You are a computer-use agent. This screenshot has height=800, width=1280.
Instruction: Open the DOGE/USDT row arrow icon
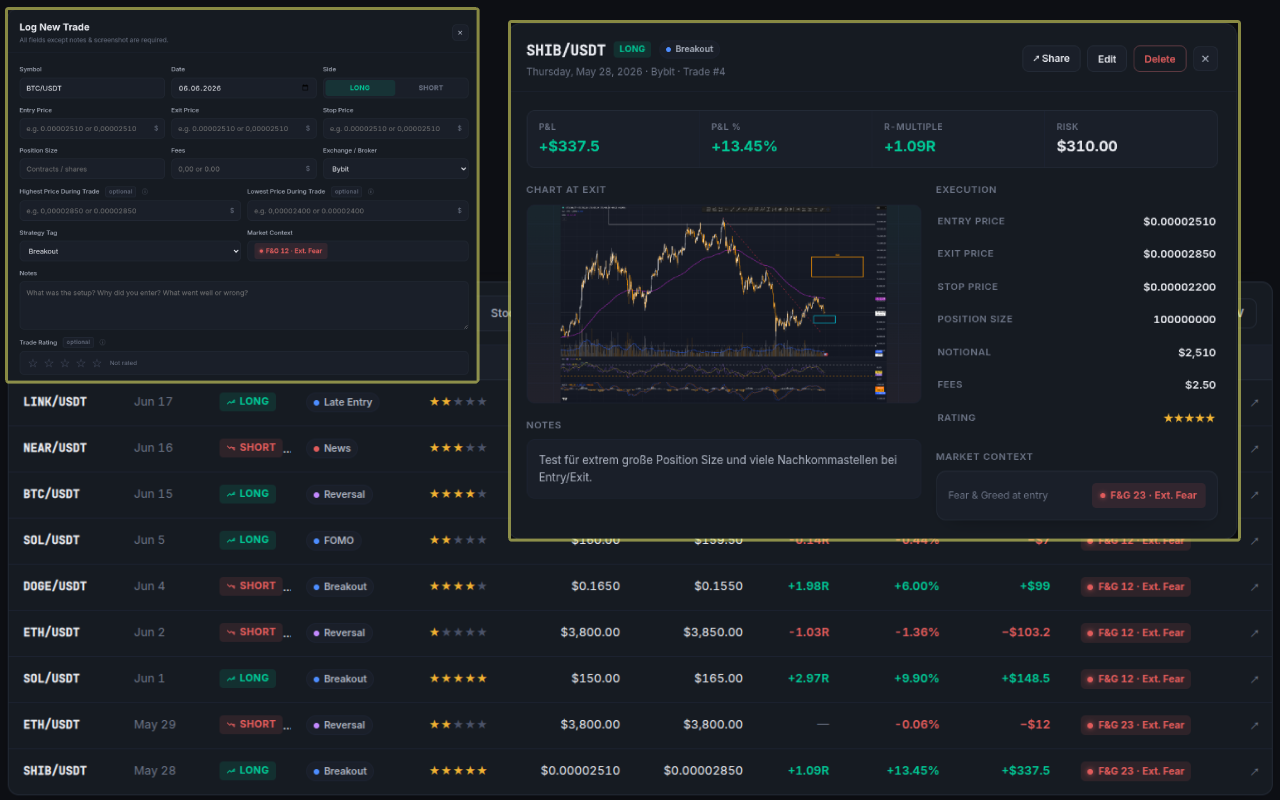tap(1254, 587)
